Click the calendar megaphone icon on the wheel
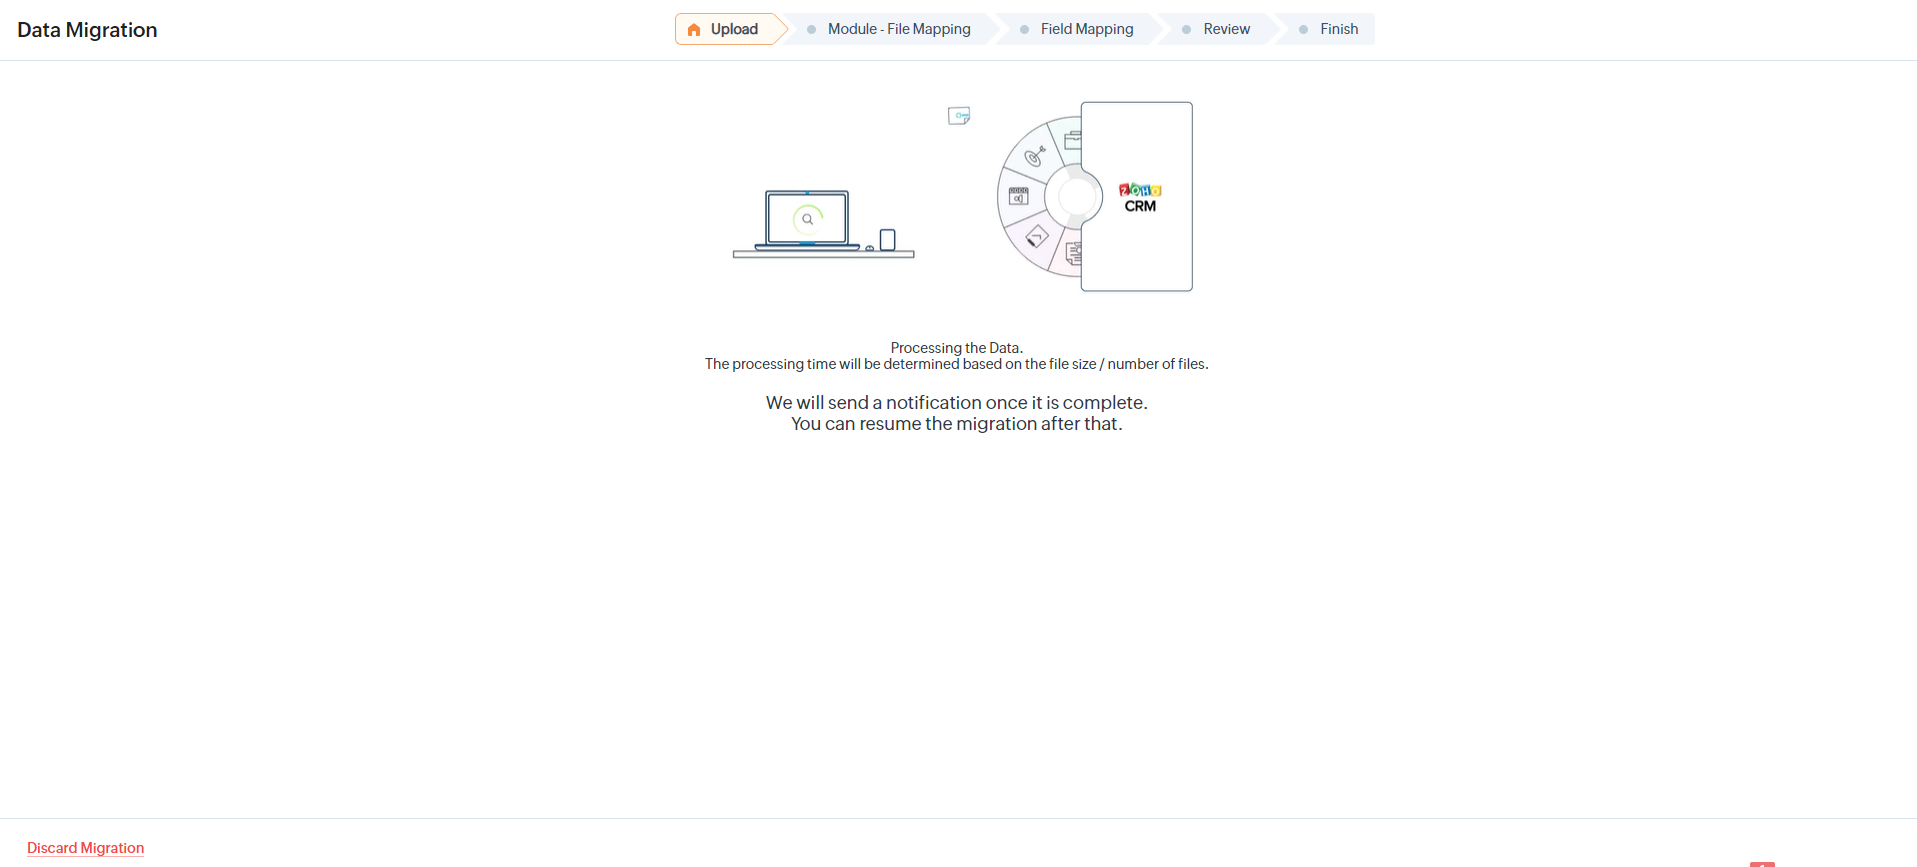Screen dimensions: 1917x867 (1018, 196)
